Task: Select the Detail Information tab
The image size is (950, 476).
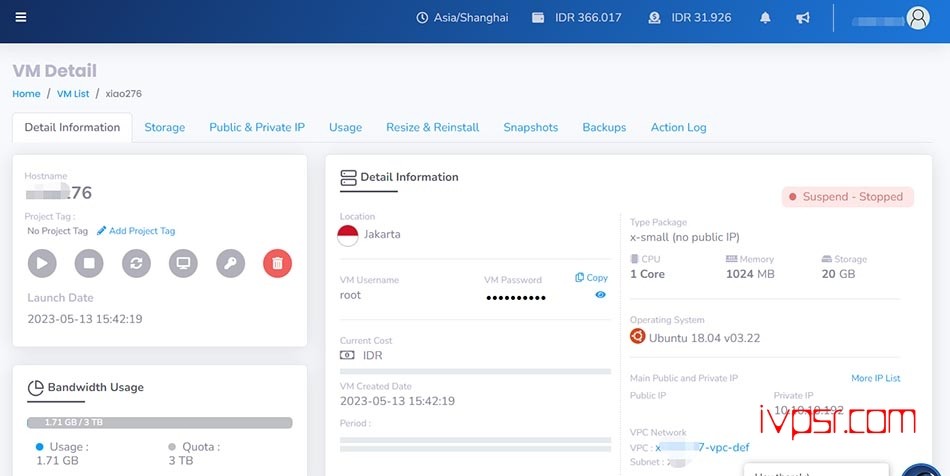Action: coord(72,127)
